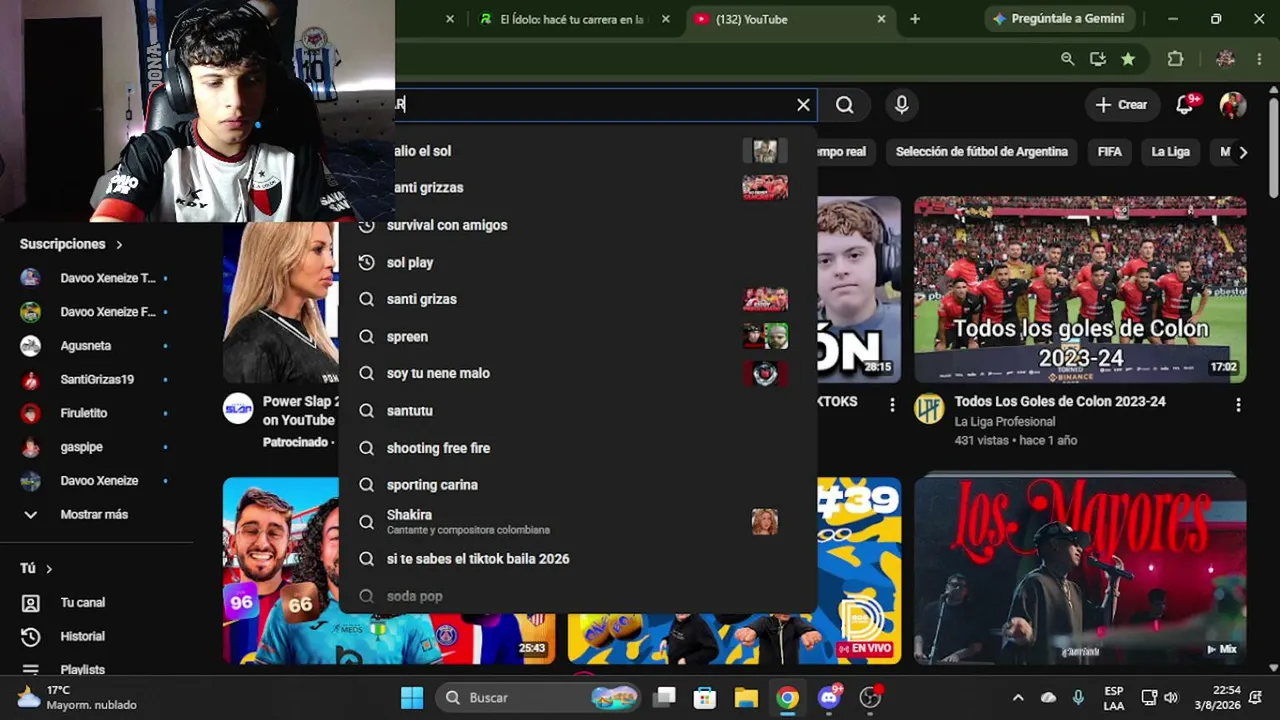The width and height of the screenshot is (1280, 720).
Task: Open the Tú section header
Action: point(36,568)
